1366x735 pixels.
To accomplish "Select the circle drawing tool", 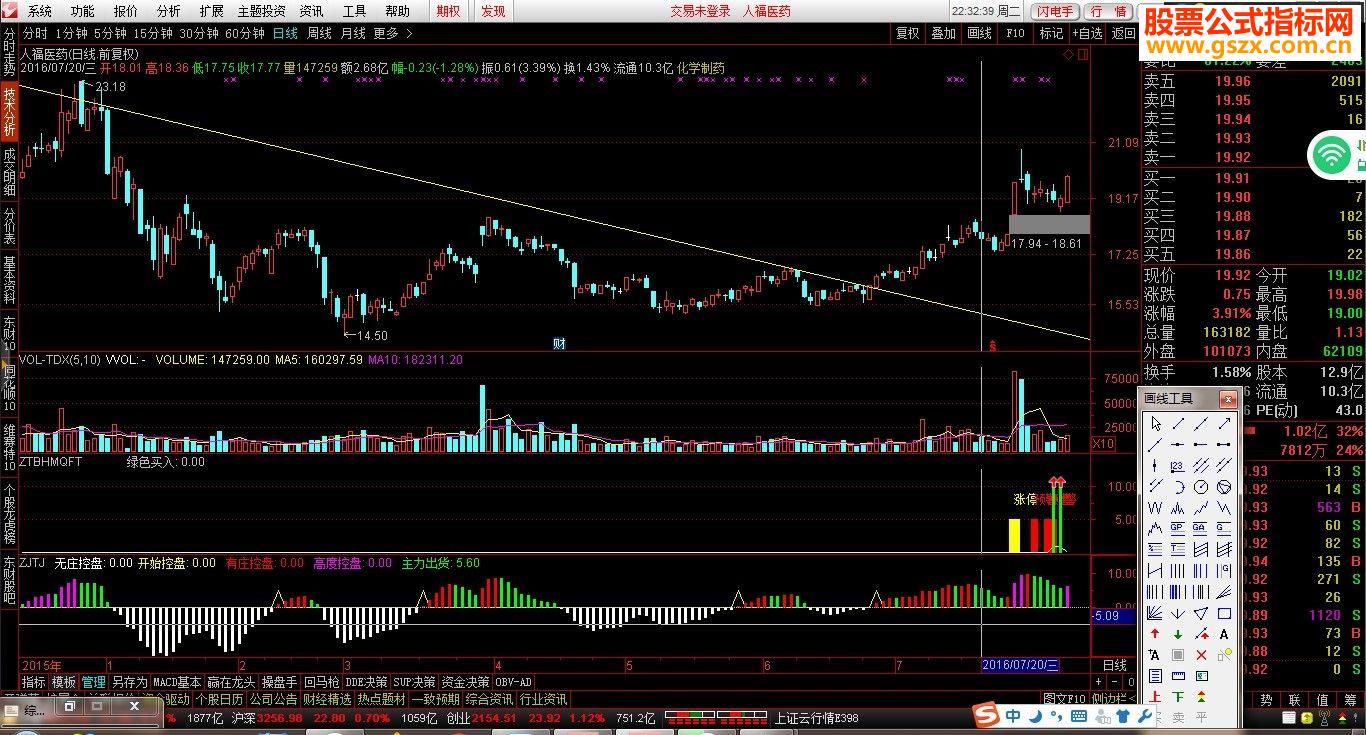I will coord(1201,486).
